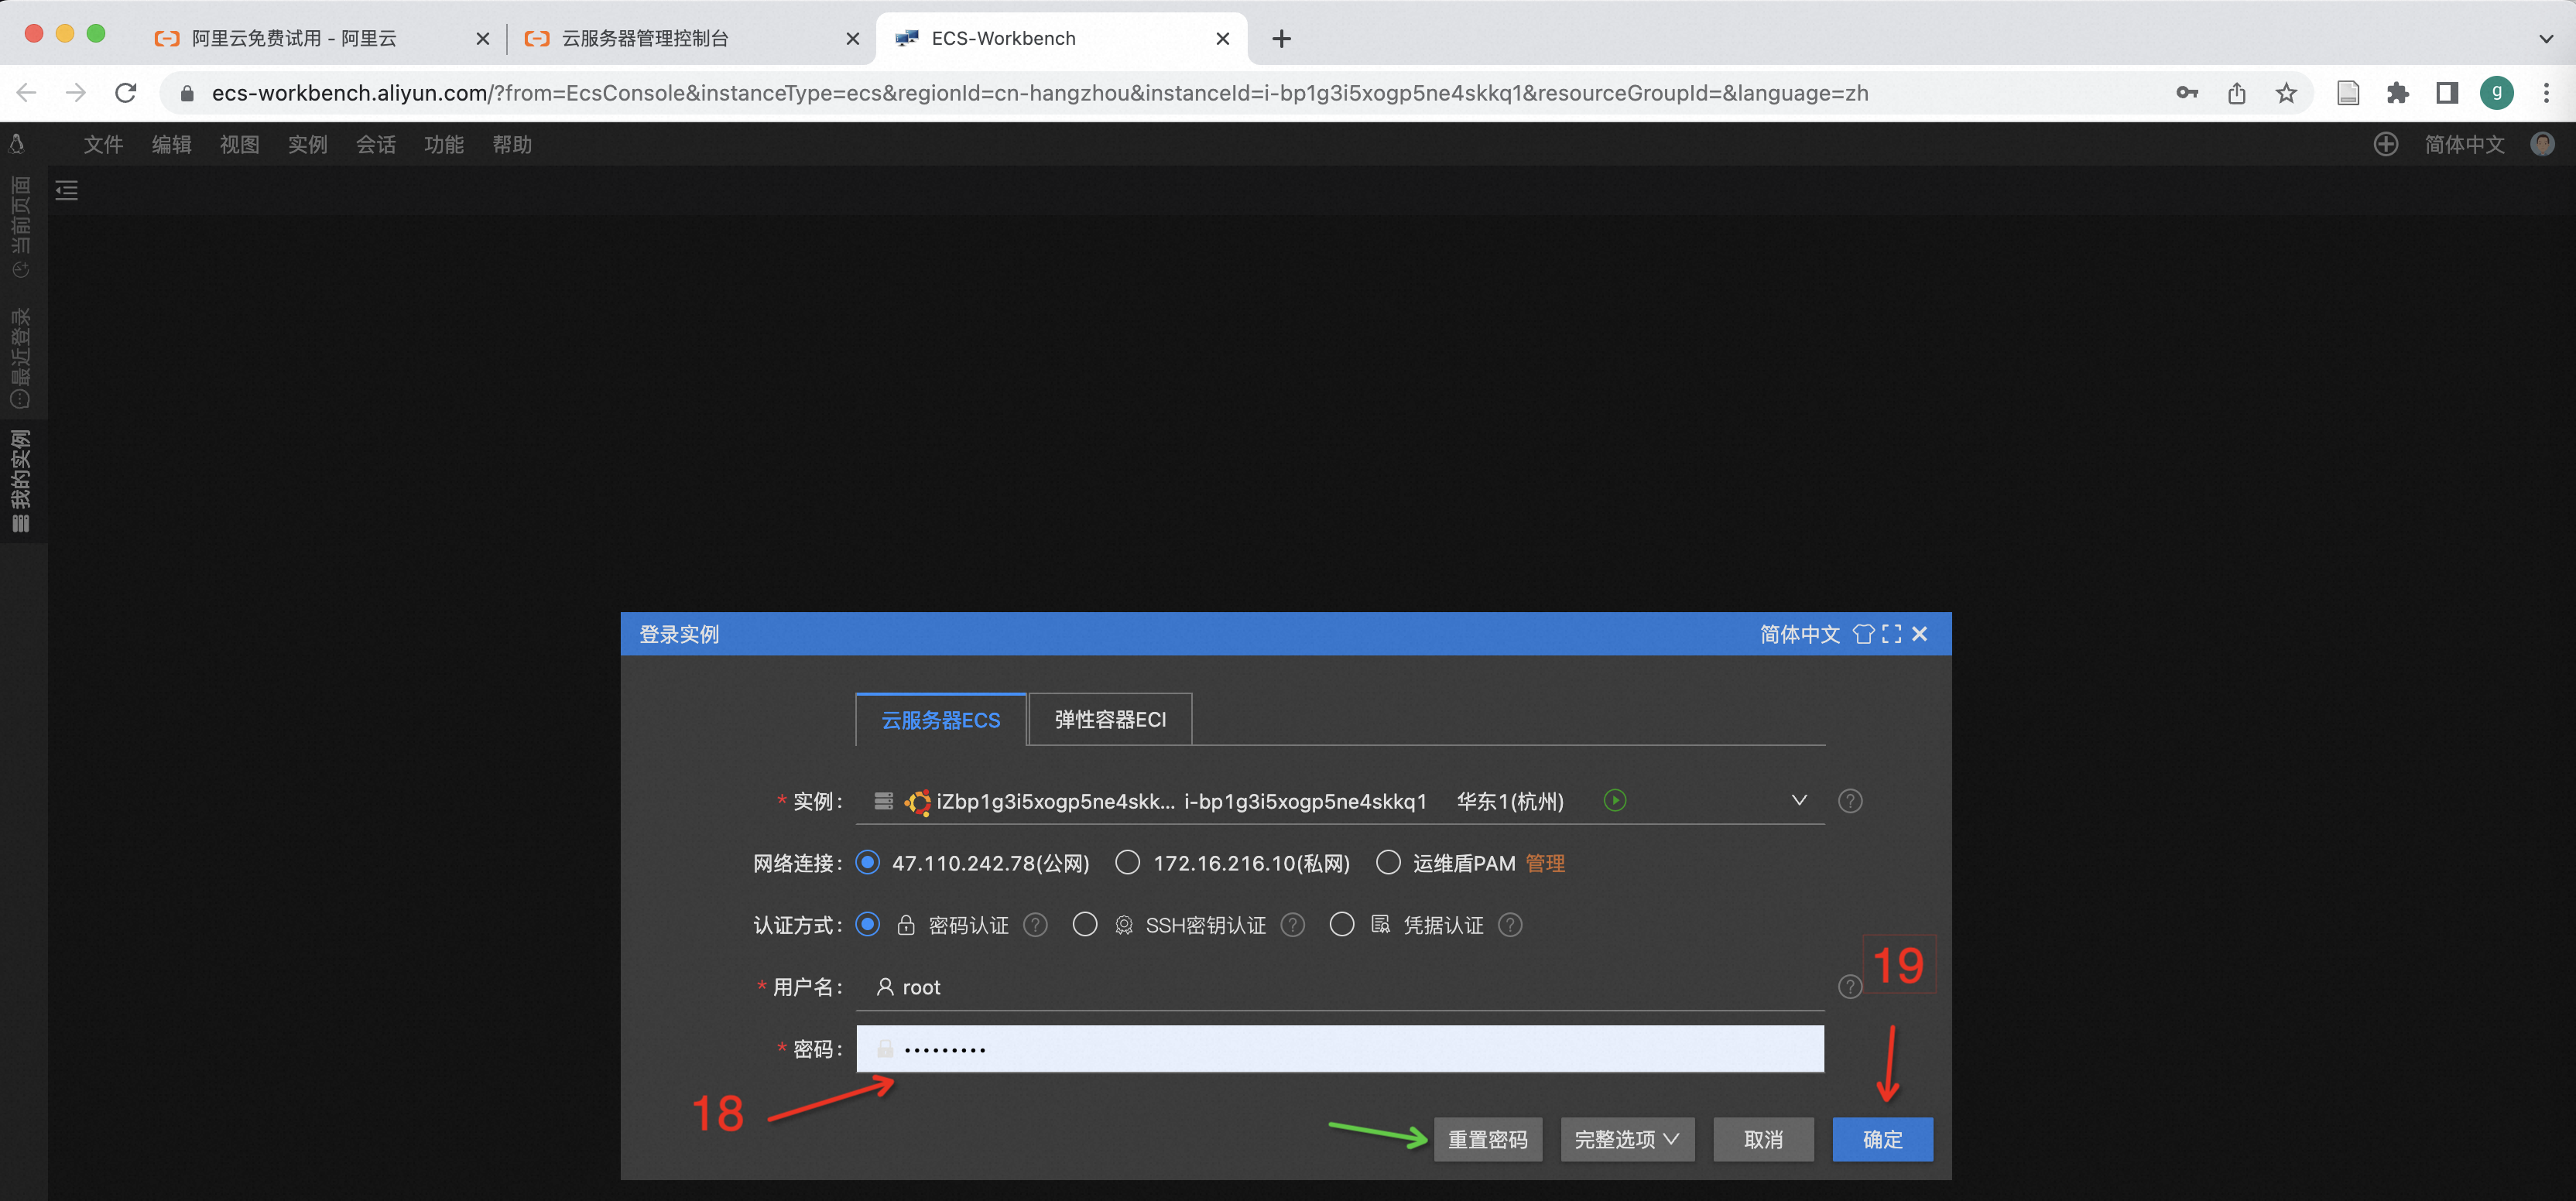Click the password input field
The width and height of the screenshot is (2576, 1201).
point(1340,1049)
